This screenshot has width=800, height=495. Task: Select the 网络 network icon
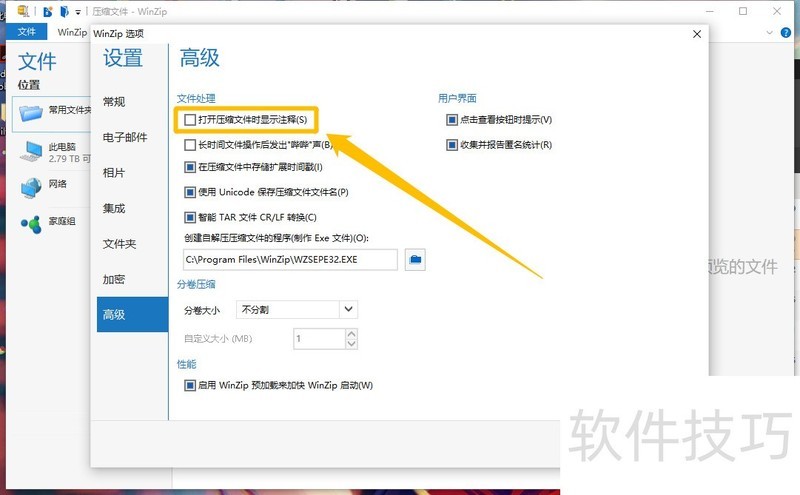click(x=31, y=188)
